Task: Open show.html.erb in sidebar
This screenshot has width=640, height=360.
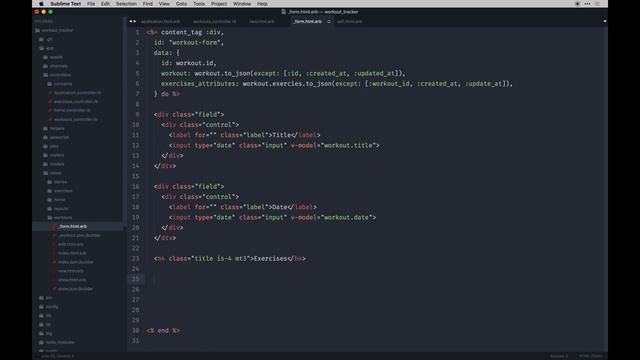Action: [x=71, y=280]
